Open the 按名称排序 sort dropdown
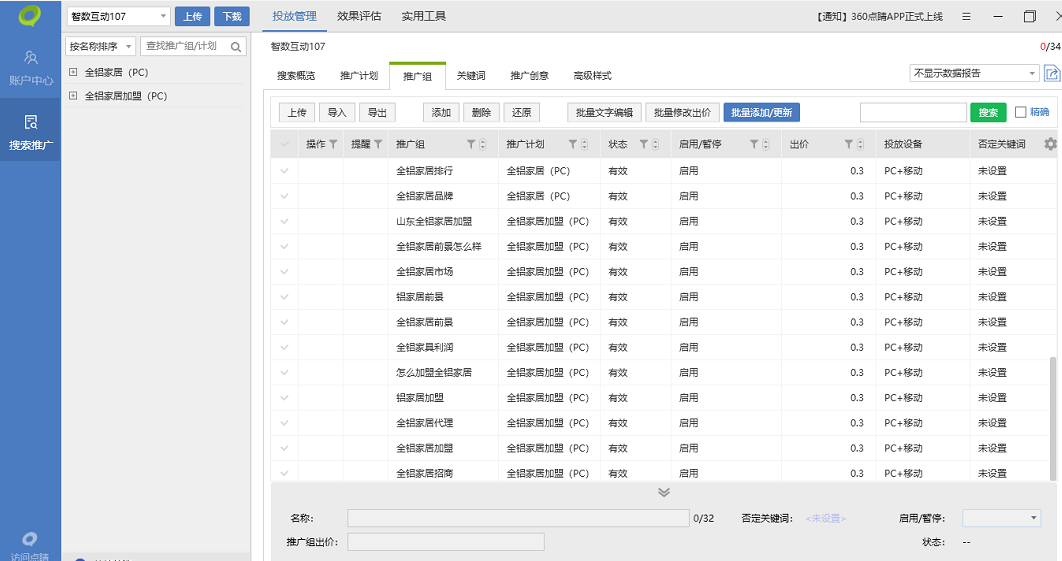Viewport: 1062px width, 561px height. [x=100, y=47]
